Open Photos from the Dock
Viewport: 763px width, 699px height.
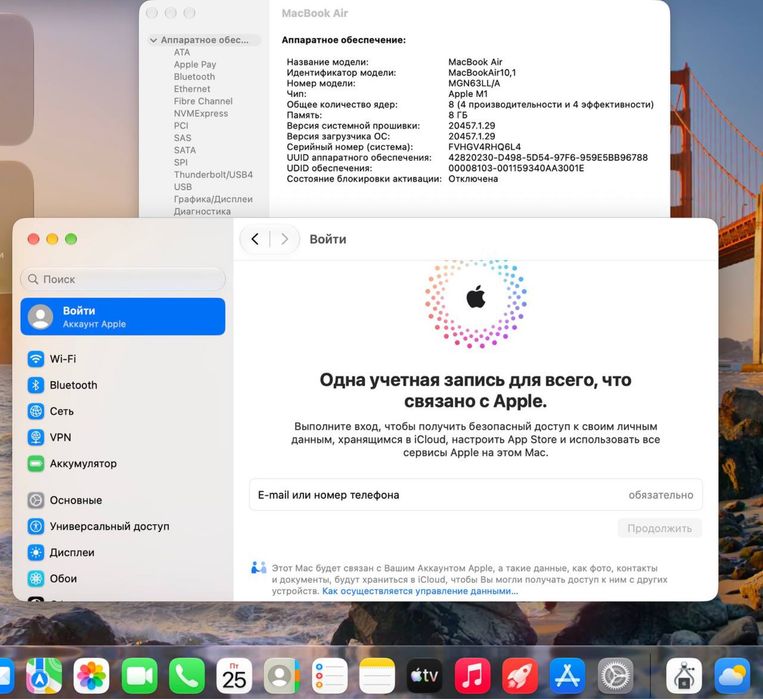pyautogui.click(x=91, y=676)
